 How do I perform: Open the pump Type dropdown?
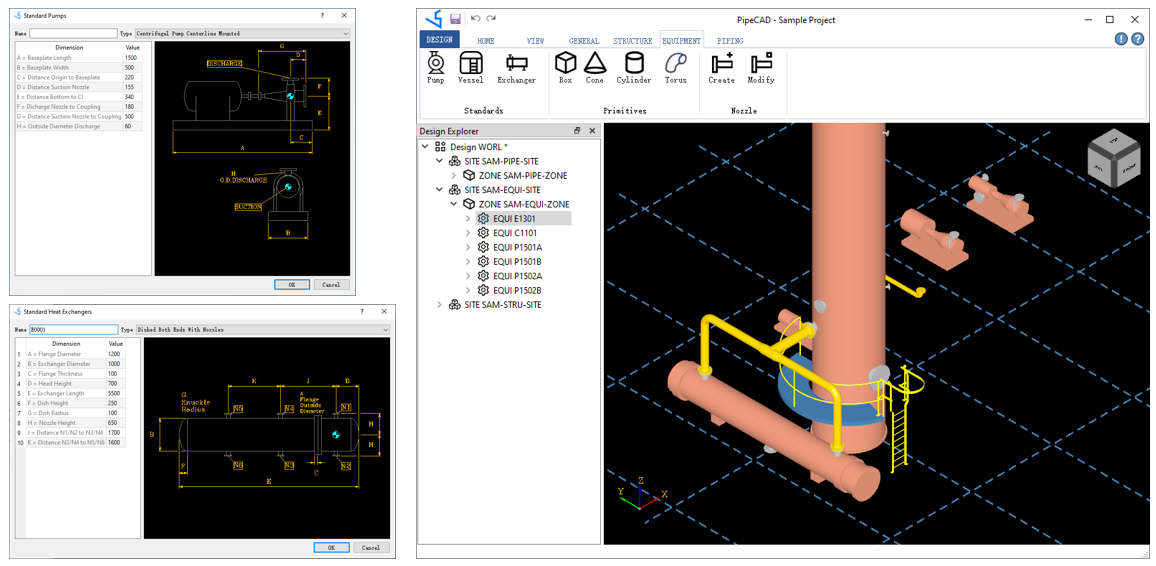point(345,34)
